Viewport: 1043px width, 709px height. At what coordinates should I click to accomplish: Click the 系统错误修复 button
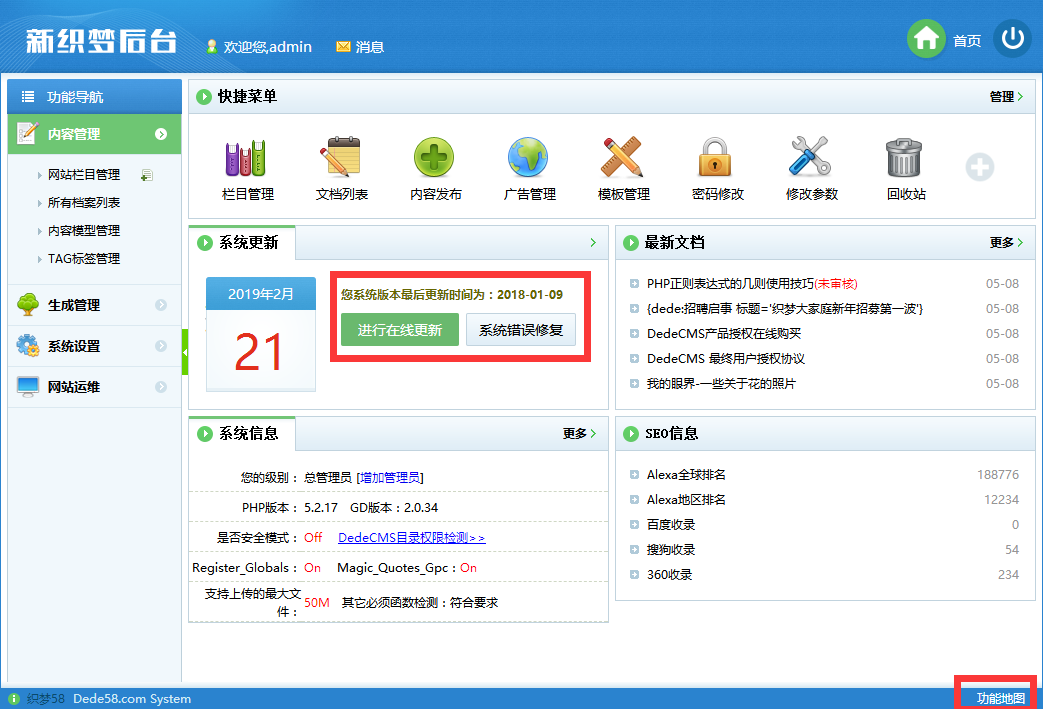(520, 330)
